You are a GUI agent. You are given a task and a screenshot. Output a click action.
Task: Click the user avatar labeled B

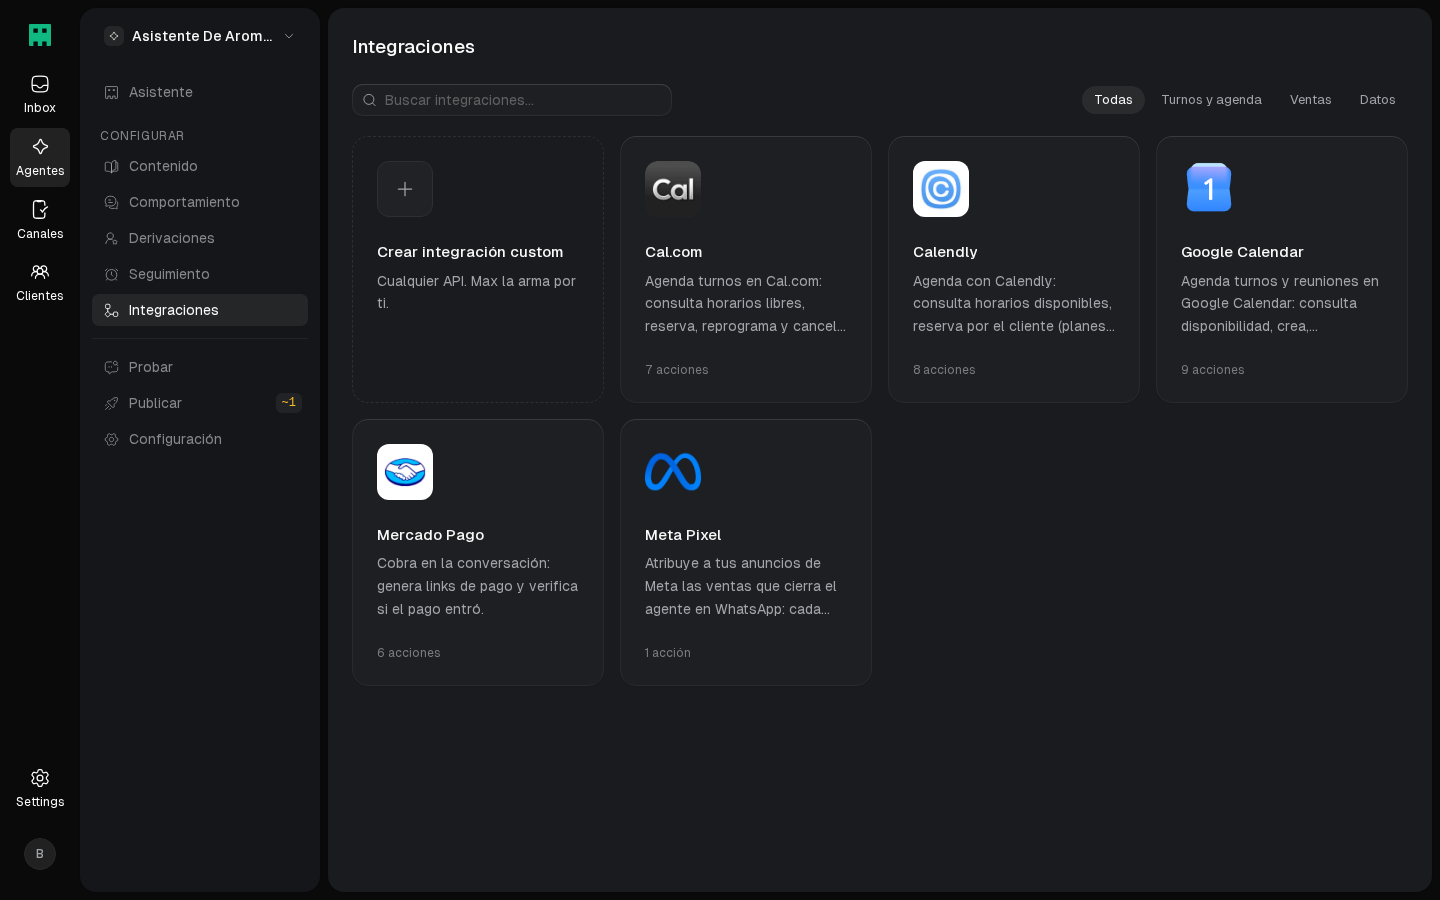(x=40, y=854)
